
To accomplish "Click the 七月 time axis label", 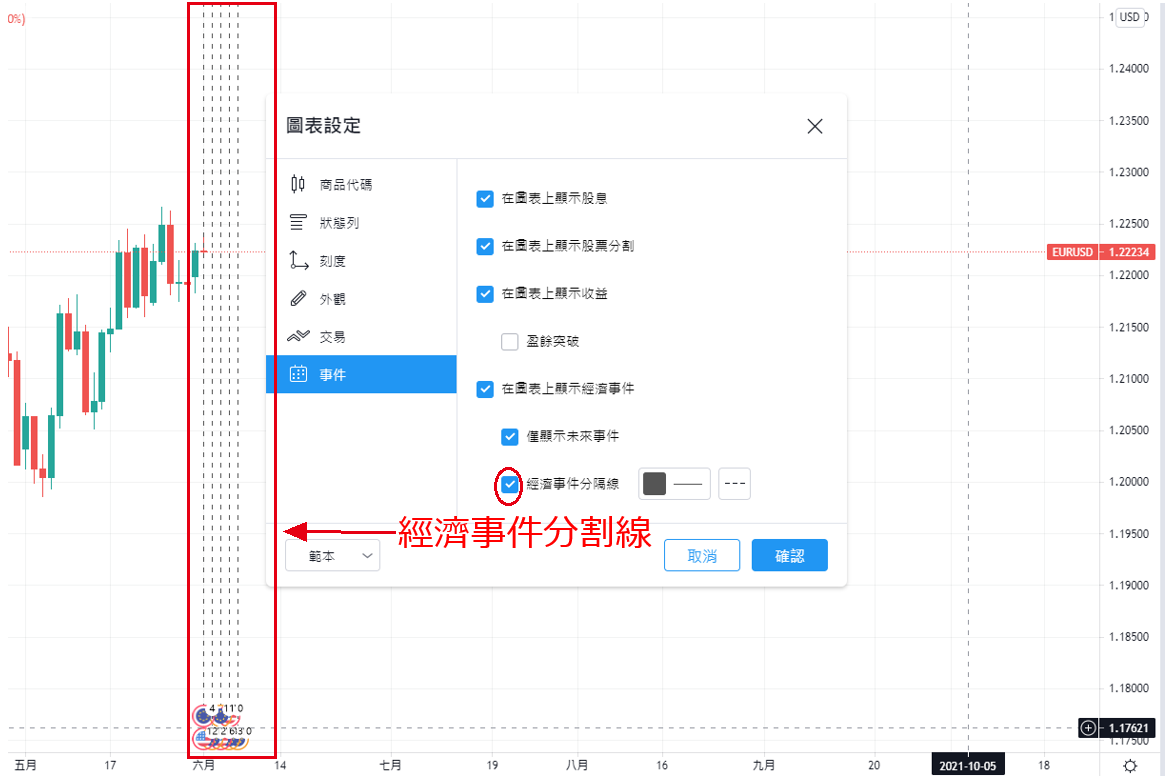I will (390, 765).
